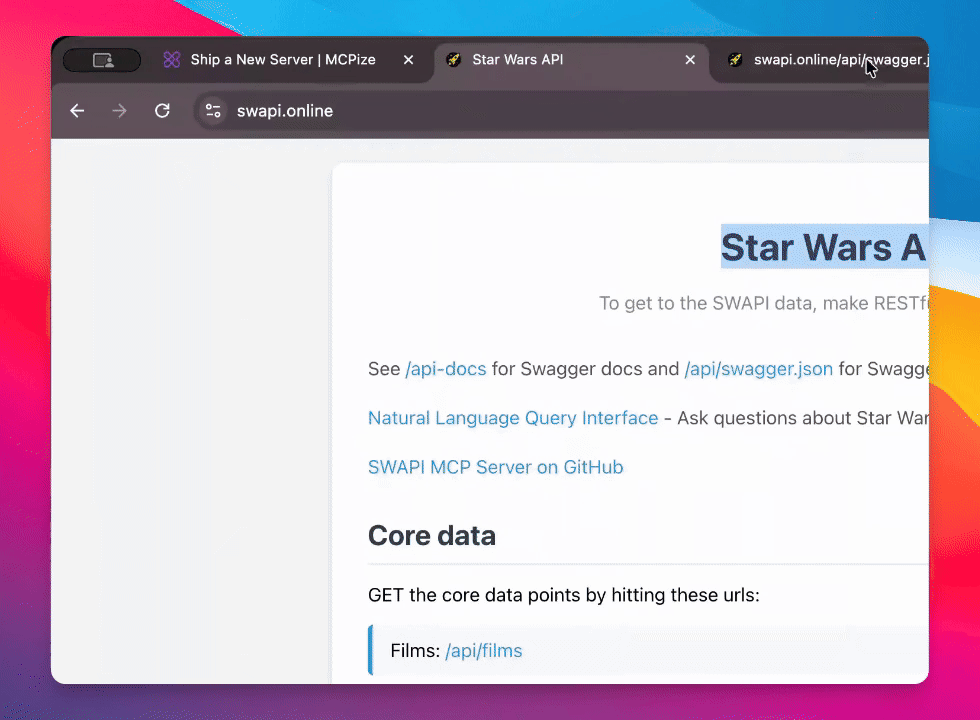
Task: Close the Ship a New Server tab
Action: [x=408, y=59]
